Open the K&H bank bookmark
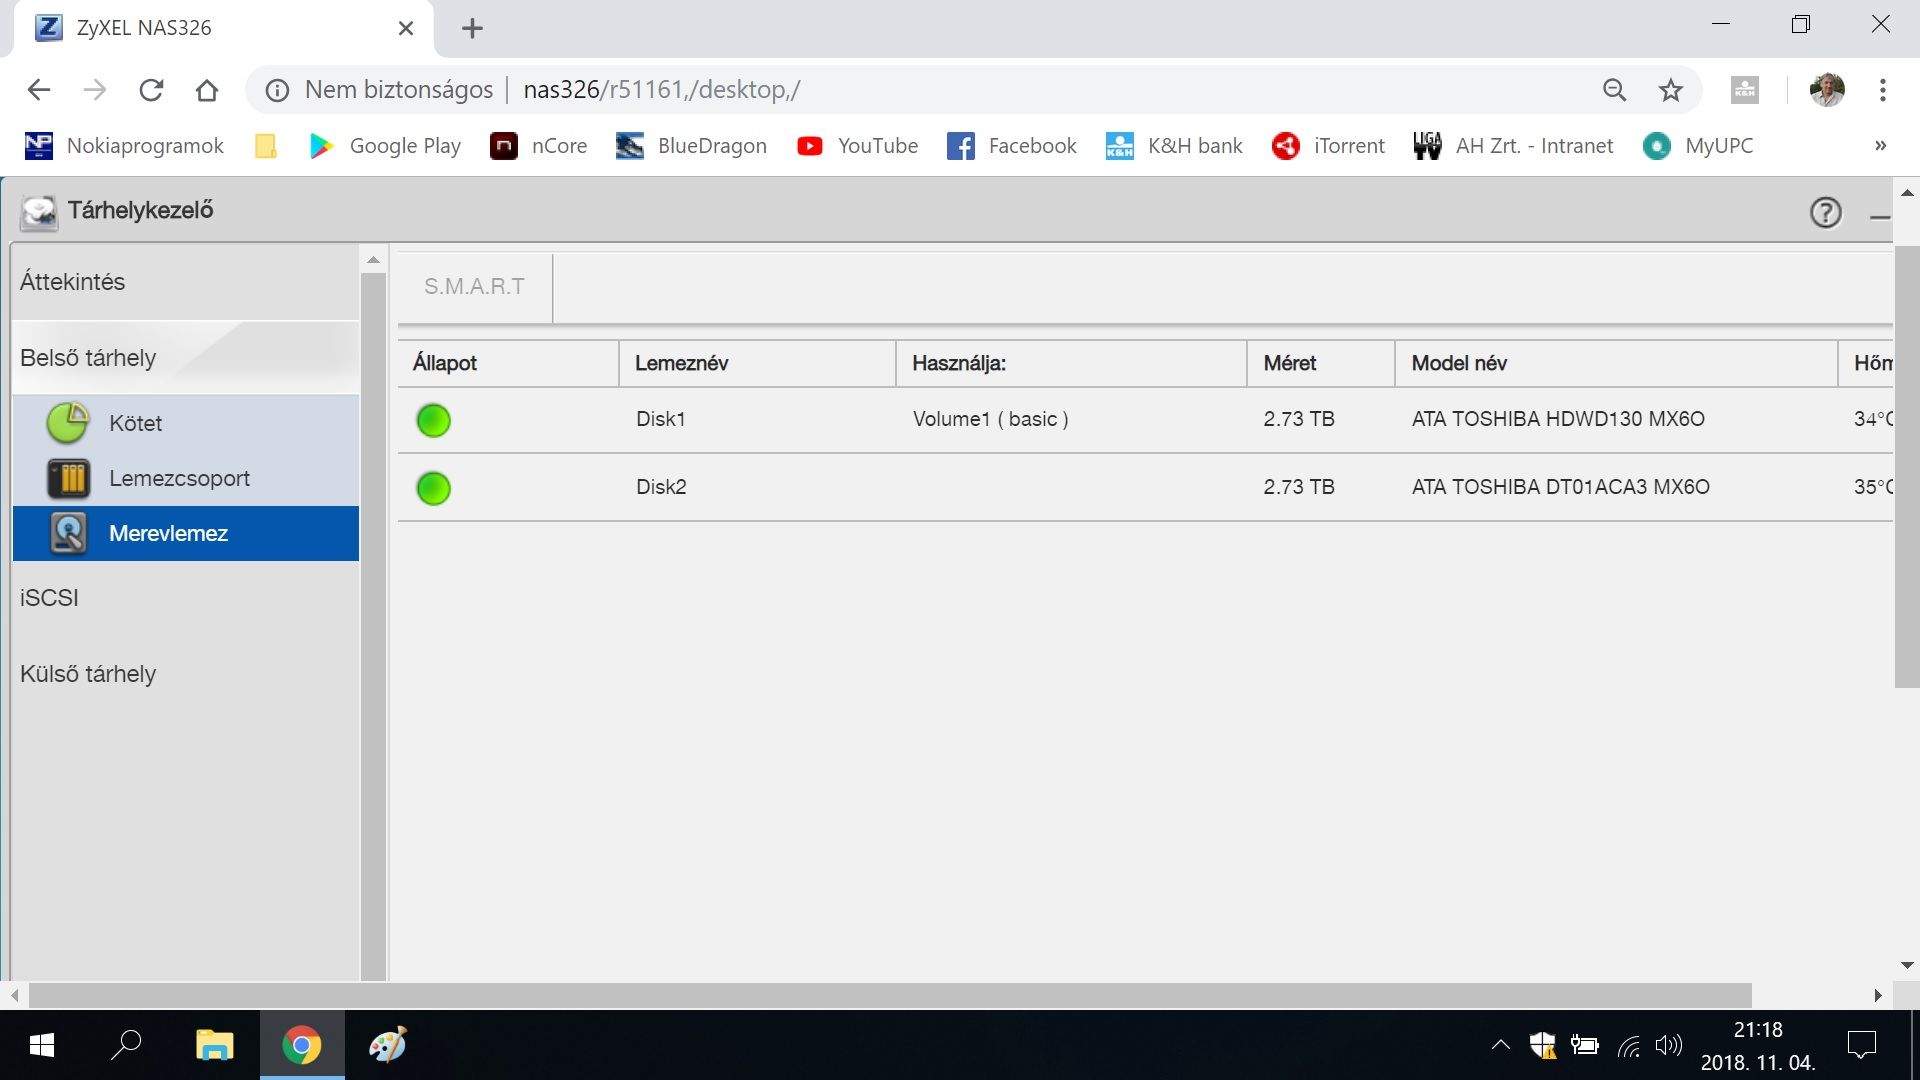The width and height of the screenshot is (1920, 1080). pos(1174,146)
